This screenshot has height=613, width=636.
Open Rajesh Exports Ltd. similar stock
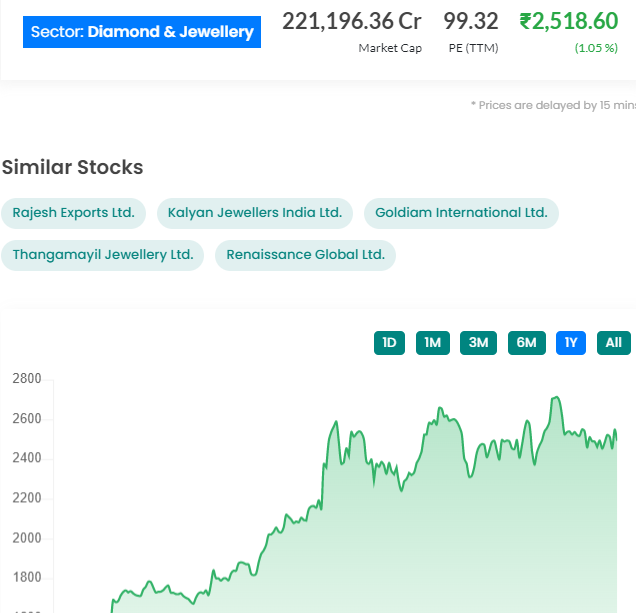74,213
